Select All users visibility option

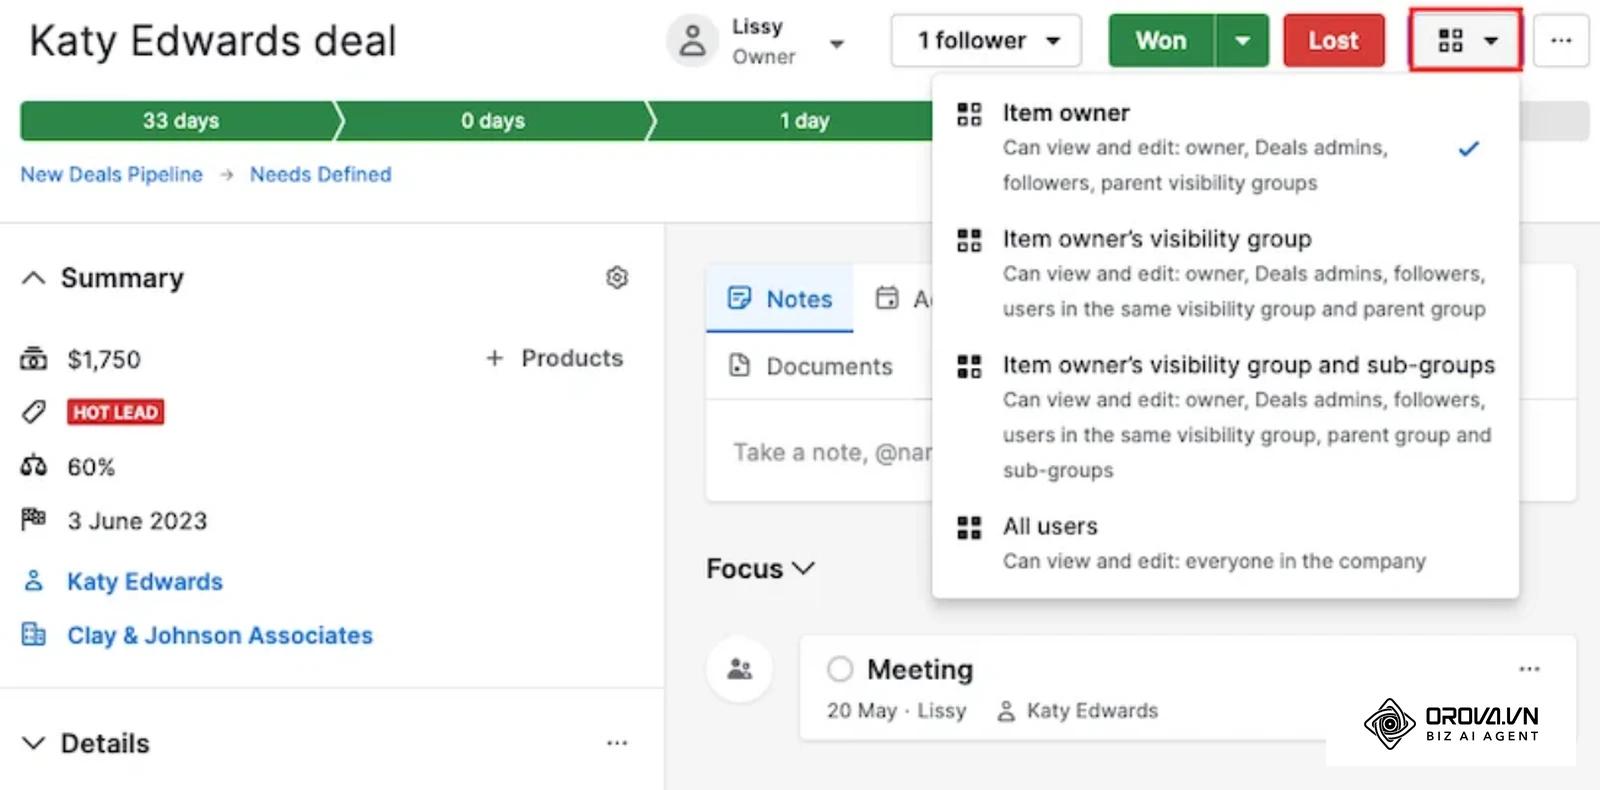[1225, 543]
